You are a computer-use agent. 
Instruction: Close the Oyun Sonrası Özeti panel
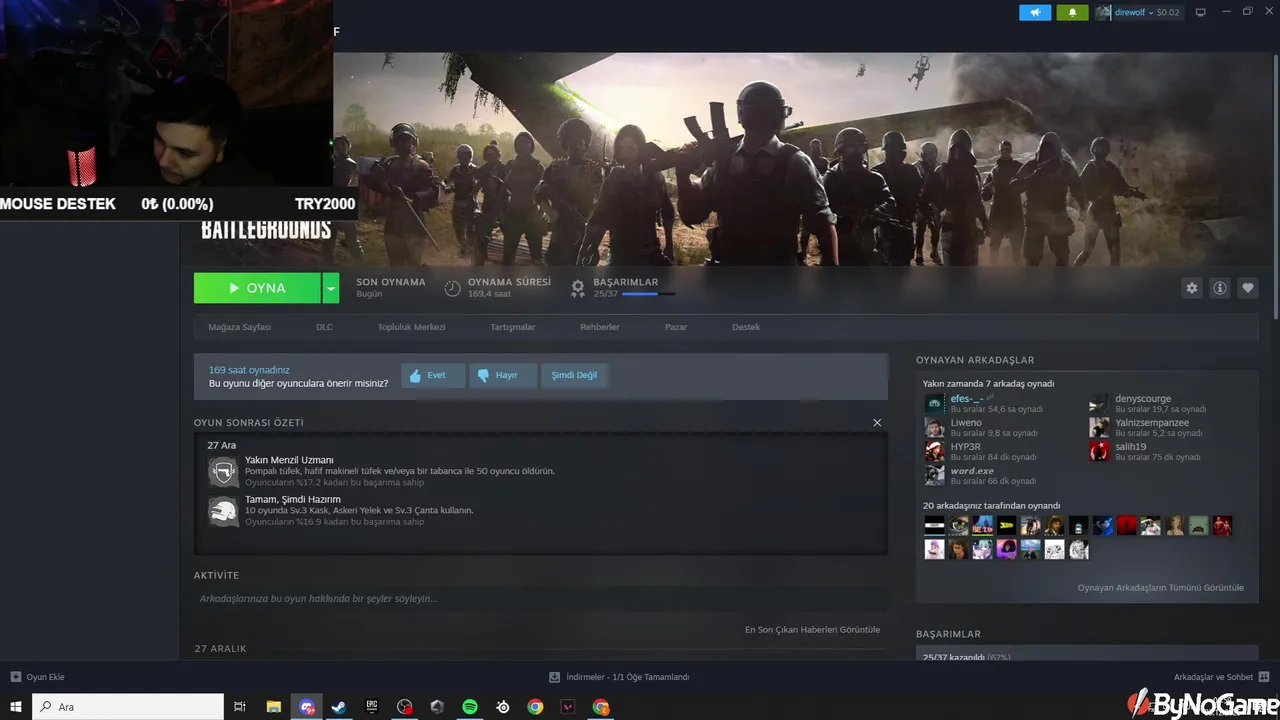(x=877, y=423)
